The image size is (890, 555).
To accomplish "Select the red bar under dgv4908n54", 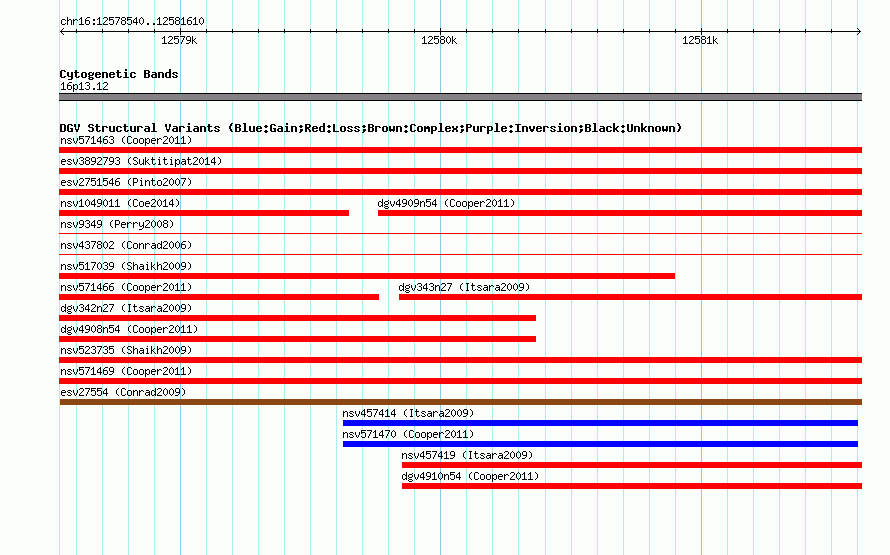I will (297, 339).
